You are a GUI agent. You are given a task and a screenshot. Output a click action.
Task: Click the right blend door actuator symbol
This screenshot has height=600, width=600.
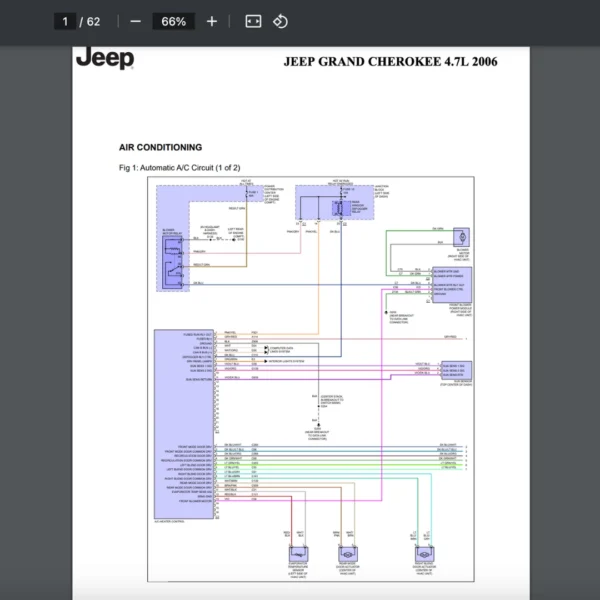point(424,553)
